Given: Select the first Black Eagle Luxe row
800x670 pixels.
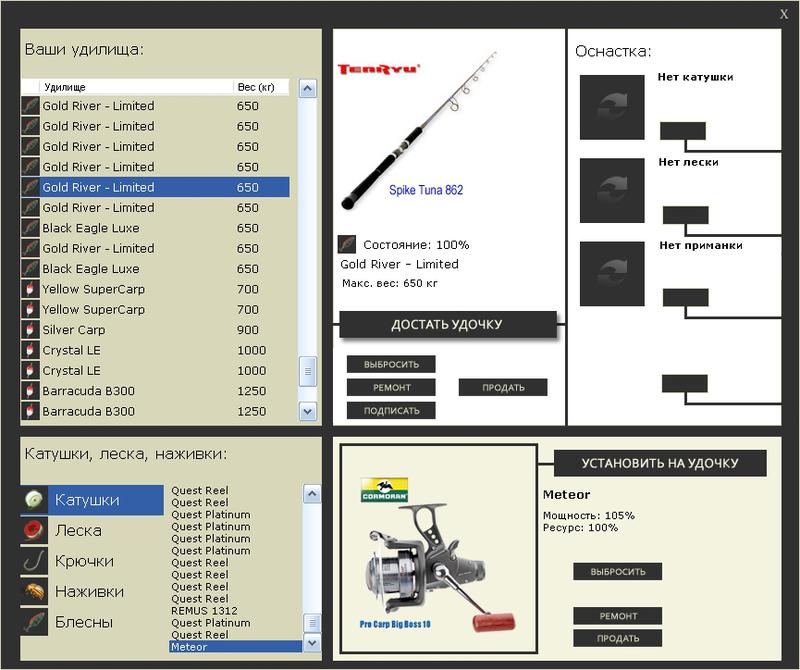Looking at the screenshot, I should click(x=155, y=228).
